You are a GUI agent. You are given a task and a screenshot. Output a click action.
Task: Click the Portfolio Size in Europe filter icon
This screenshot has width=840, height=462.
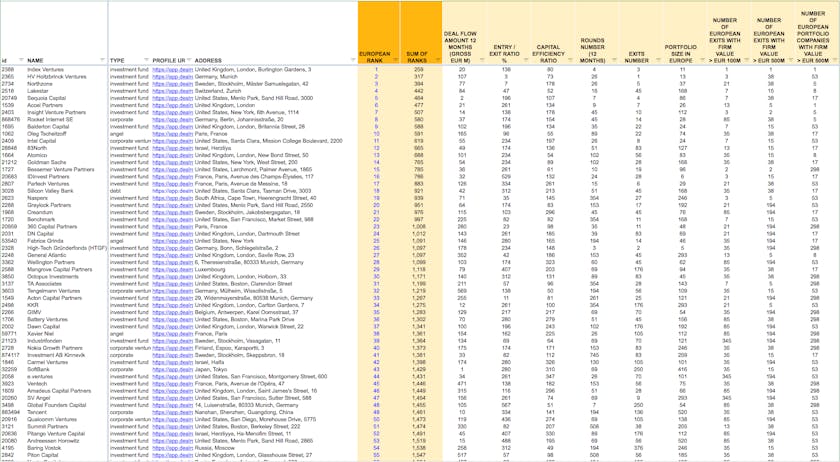click(x=704, y=60)
